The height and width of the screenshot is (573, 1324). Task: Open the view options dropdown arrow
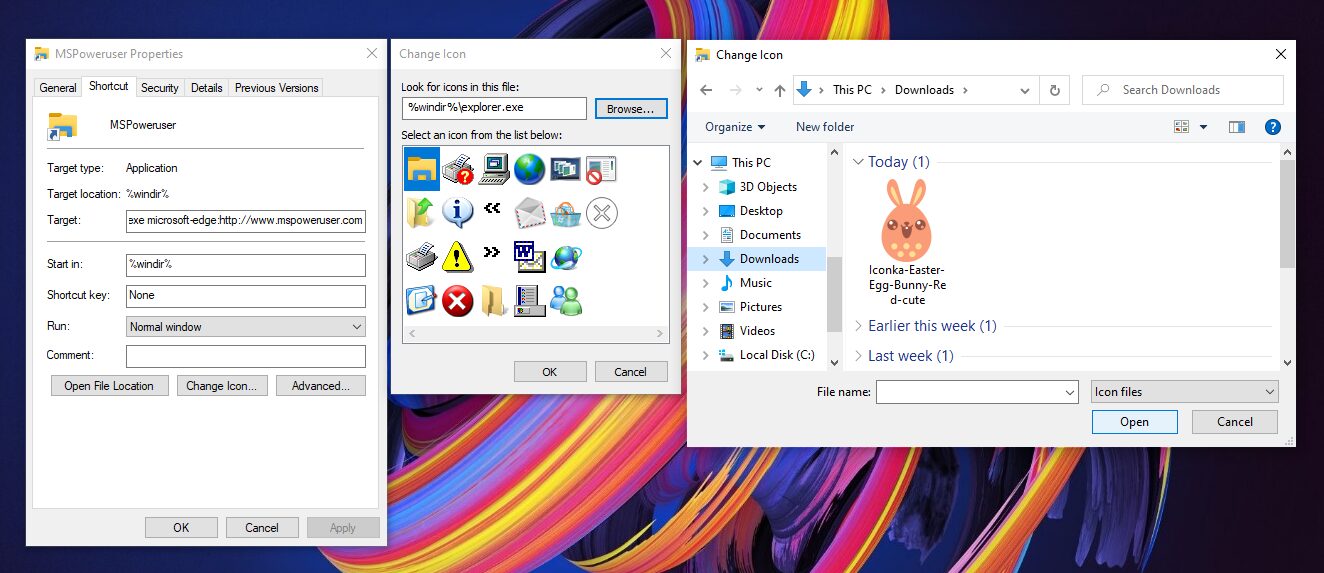click(x=1203, y=127)
